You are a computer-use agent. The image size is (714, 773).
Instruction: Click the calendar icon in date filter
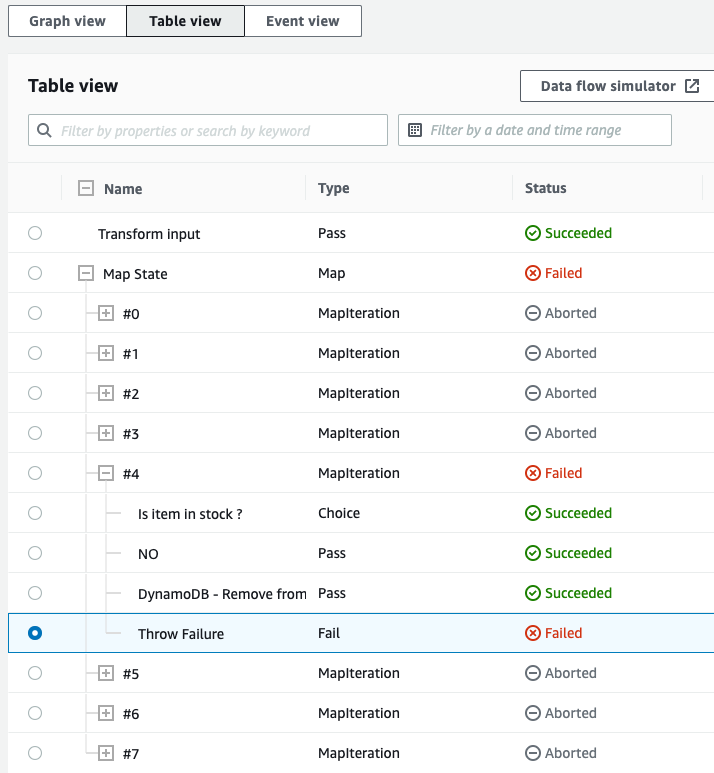pos(415,130)
